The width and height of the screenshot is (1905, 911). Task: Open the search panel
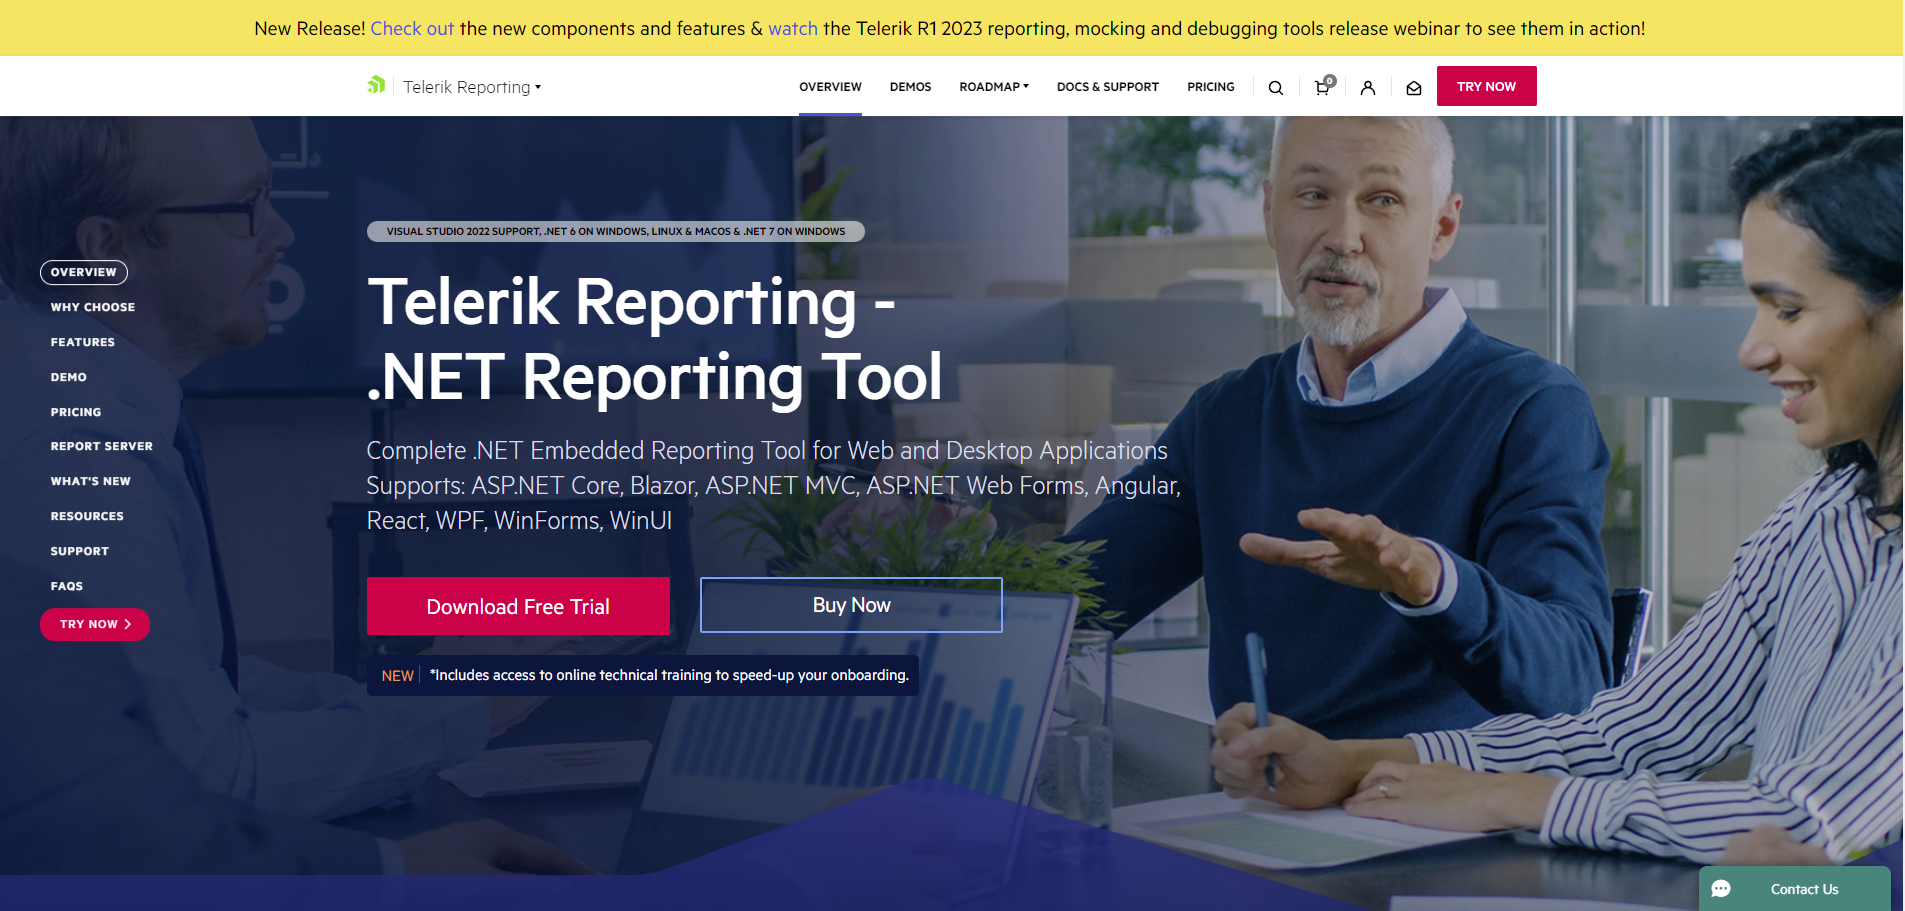click(1275, 87)
